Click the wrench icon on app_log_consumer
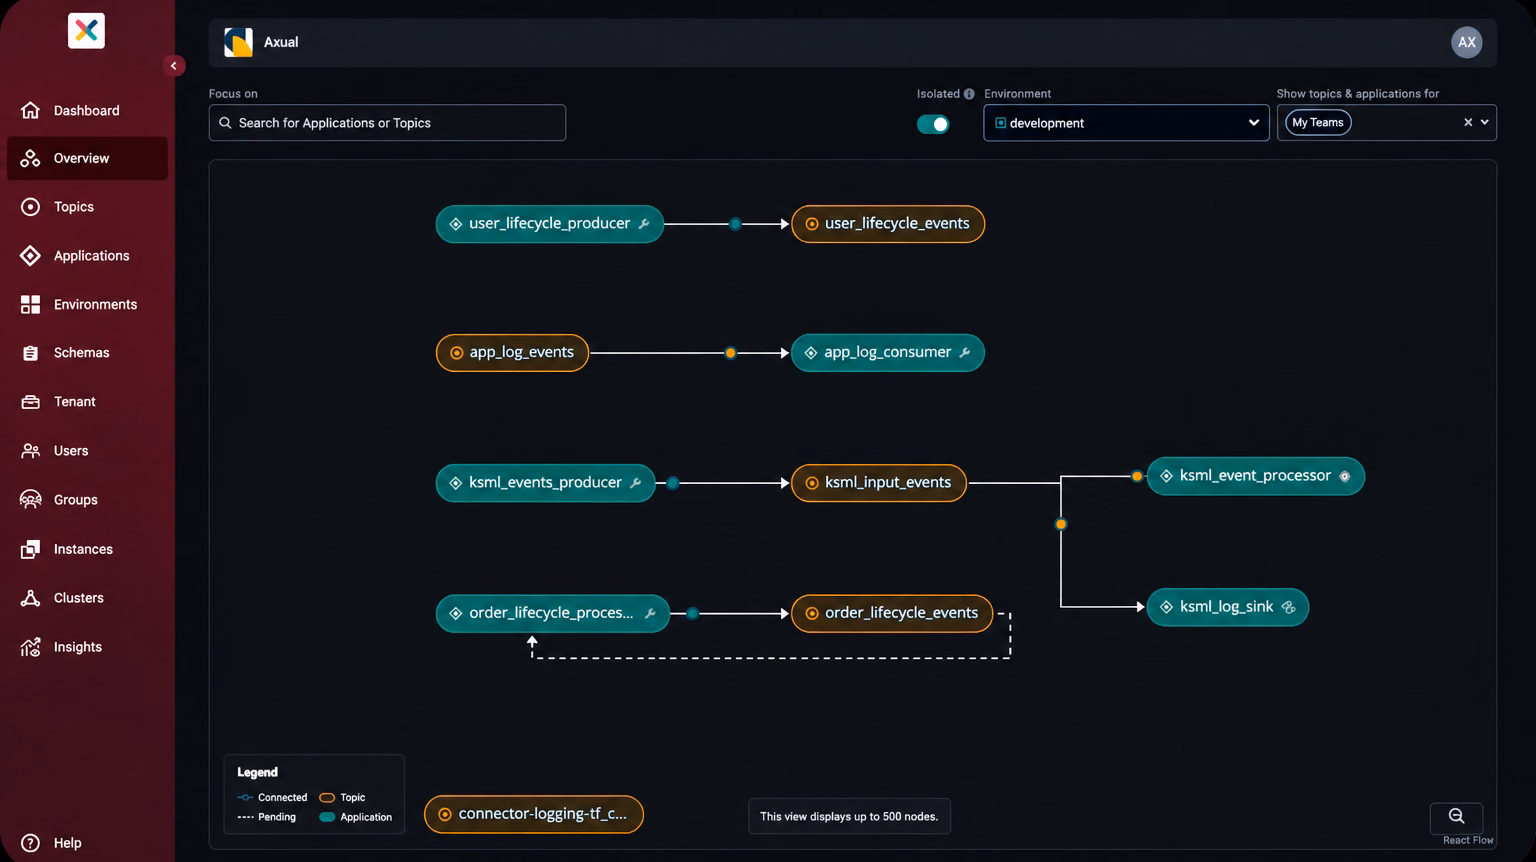Viewport: 1536px width, 862px height. 964,353
